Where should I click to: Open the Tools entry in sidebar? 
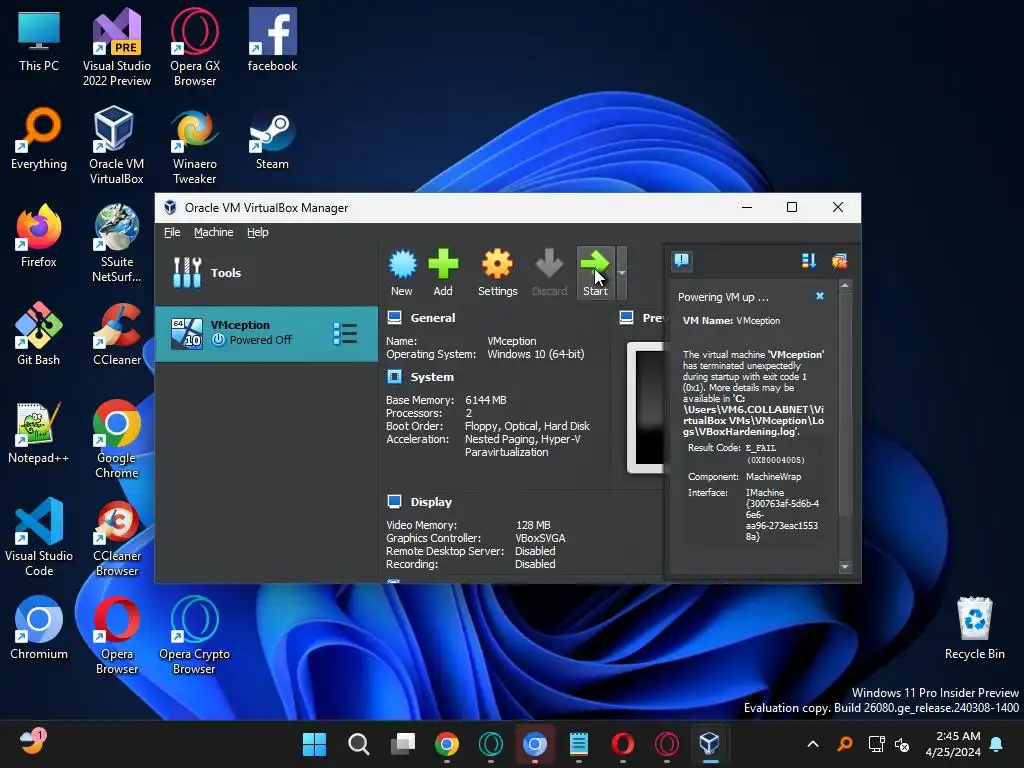pyautogui.click(x=266, y=273)
